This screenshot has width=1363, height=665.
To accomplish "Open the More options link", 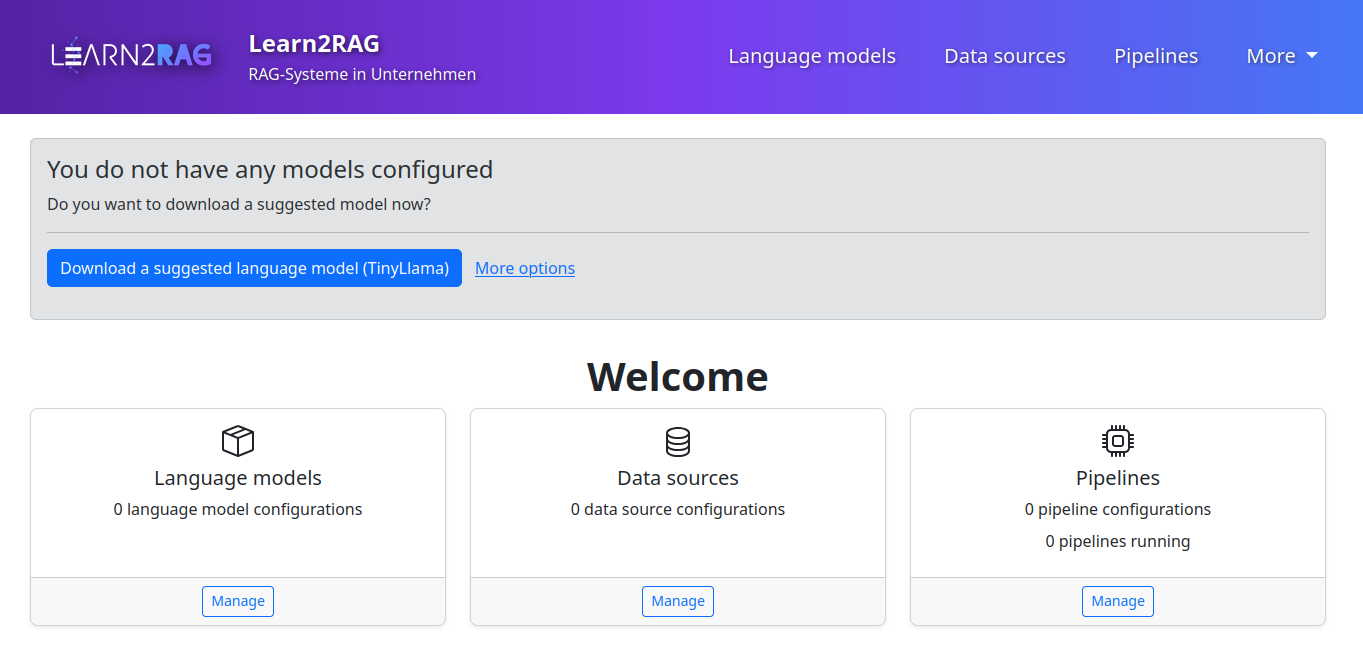I will coord(524,267).
